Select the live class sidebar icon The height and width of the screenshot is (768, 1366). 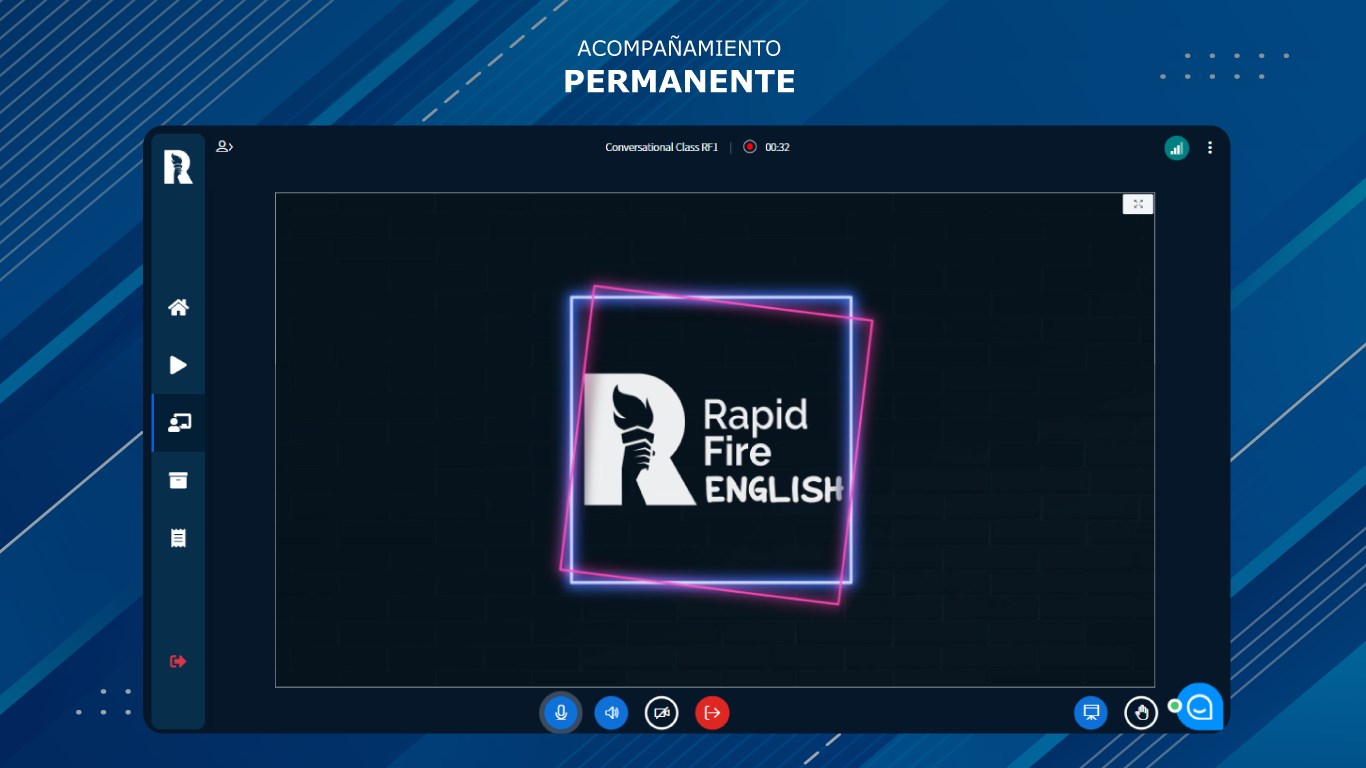[x=179, y=423]
